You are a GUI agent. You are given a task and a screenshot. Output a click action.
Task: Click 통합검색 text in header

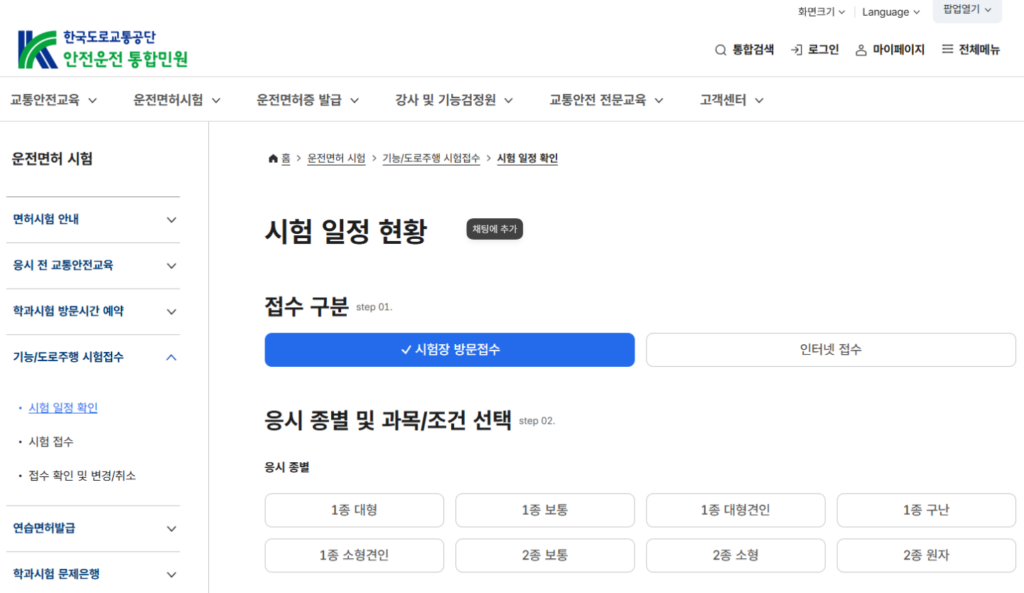pyautogui.click(x=753, y=50)
